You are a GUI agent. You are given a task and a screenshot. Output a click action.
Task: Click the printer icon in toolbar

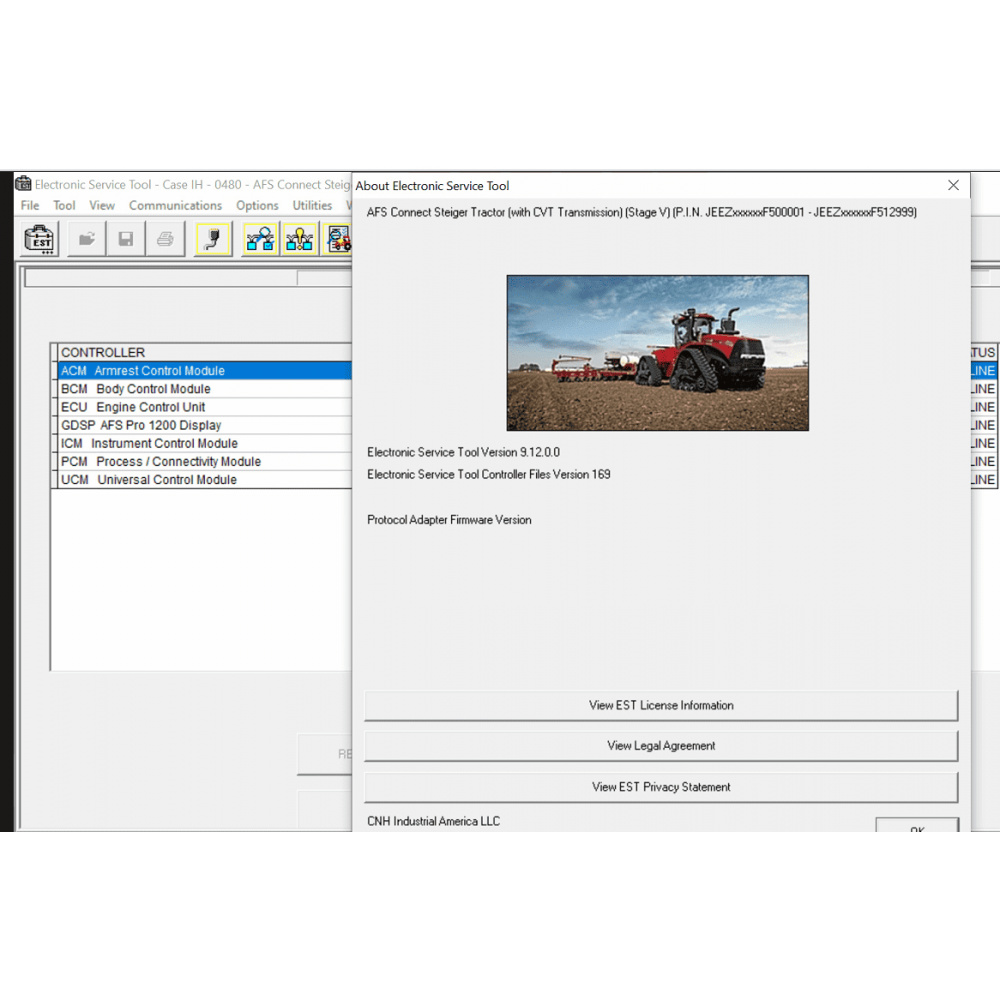165,239
